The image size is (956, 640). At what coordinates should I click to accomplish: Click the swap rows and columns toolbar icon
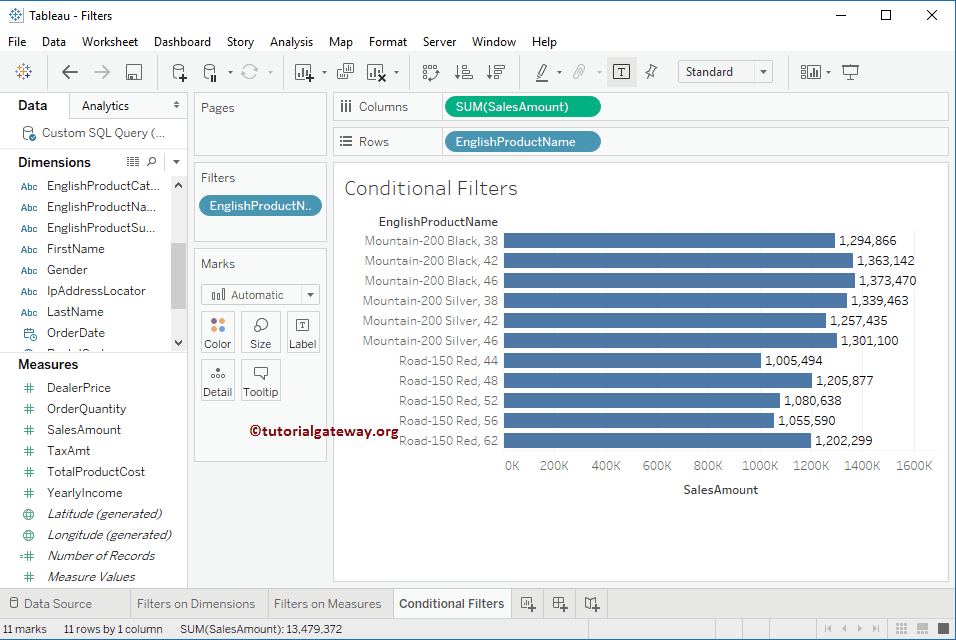[432, 71]
